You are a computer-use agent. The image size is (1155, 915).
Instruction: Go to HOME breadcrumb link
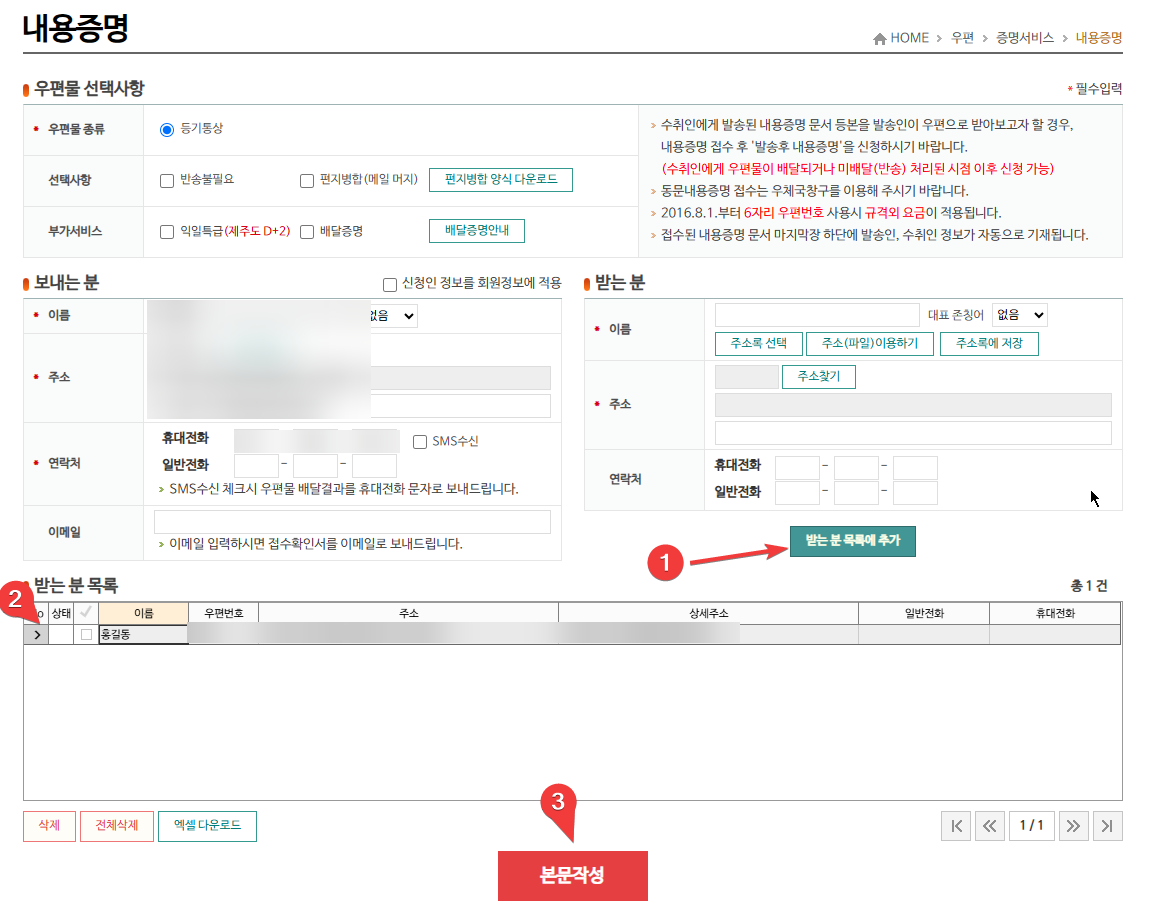[x=910, y=38]
